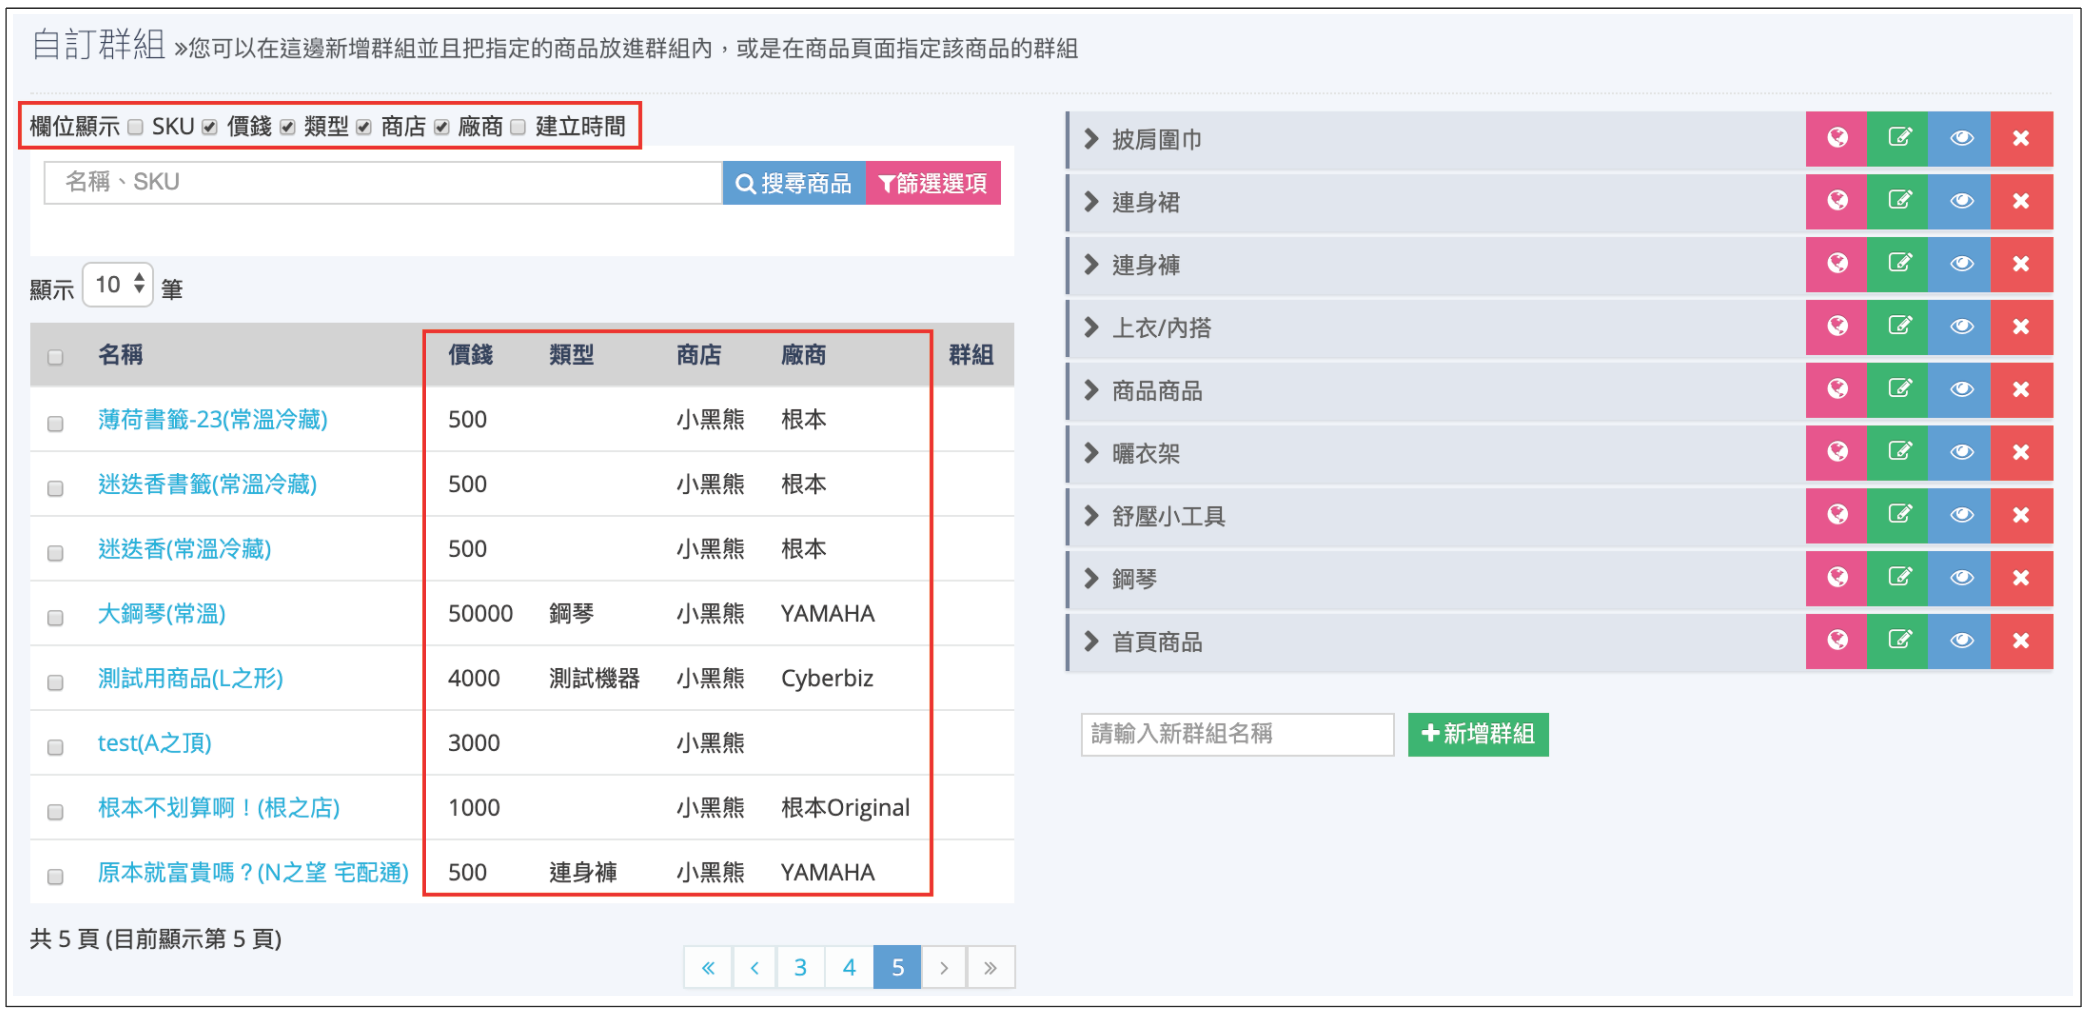The width and height of the screenshot is (2090, 1014).
Task: Edit the 曬衣架 group
Action: 1899,454
